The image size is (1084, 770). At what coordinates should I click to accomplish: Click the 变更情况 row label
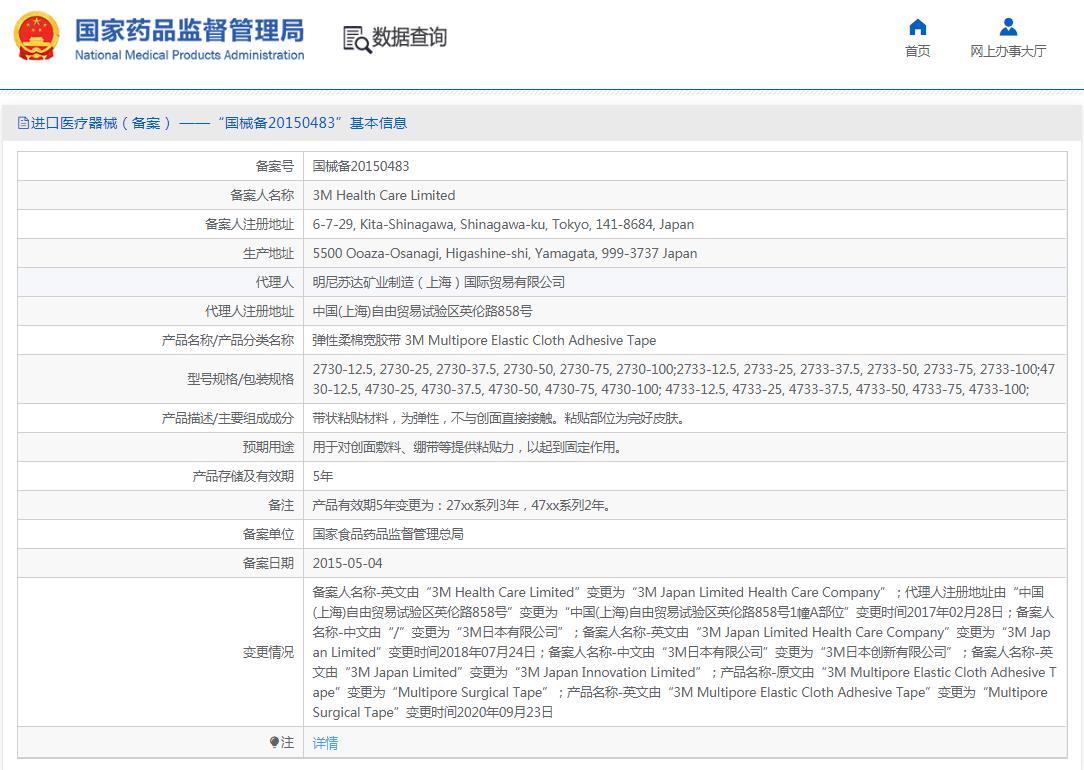[x=268, y=652]
